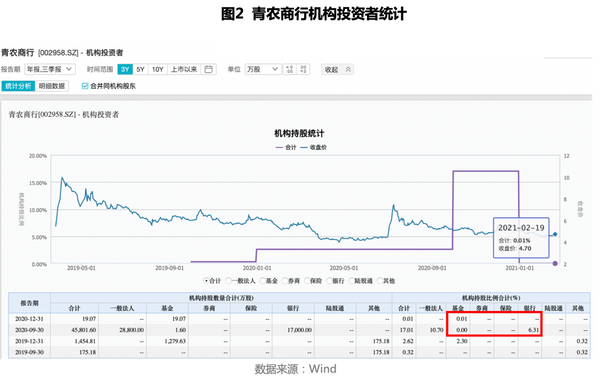Uncheck the 合并同机构股东 checkbox
Screen dimensions: 600x382
pos(85,86)
